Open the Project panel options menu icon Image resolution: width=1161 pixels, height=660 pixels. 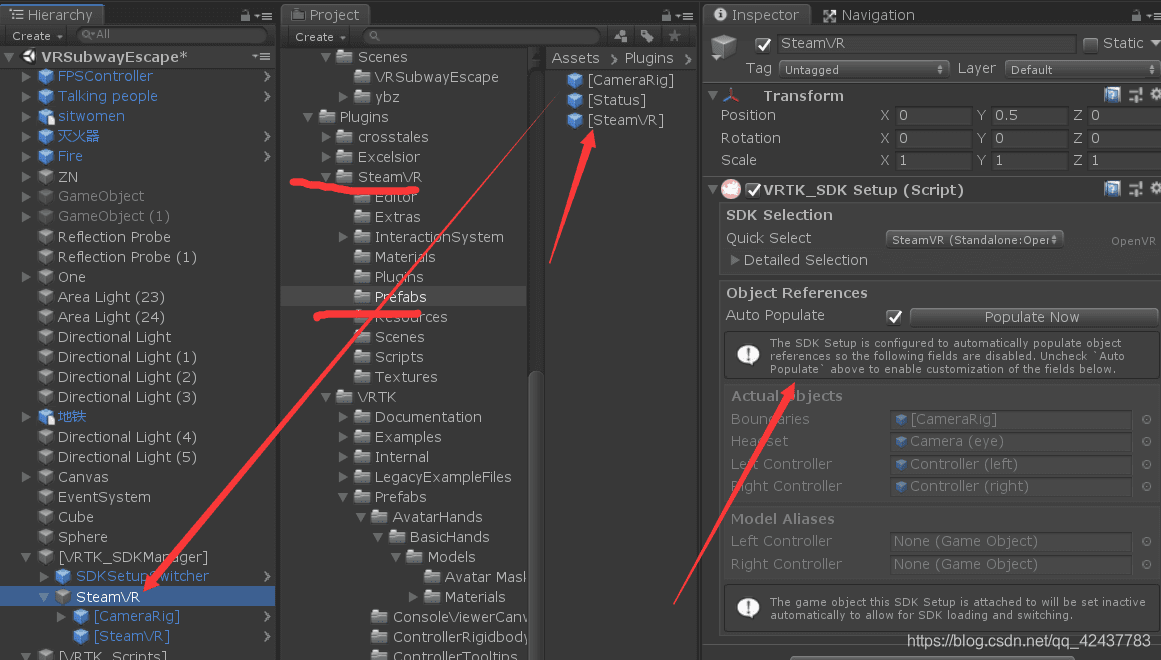[684, 16]
